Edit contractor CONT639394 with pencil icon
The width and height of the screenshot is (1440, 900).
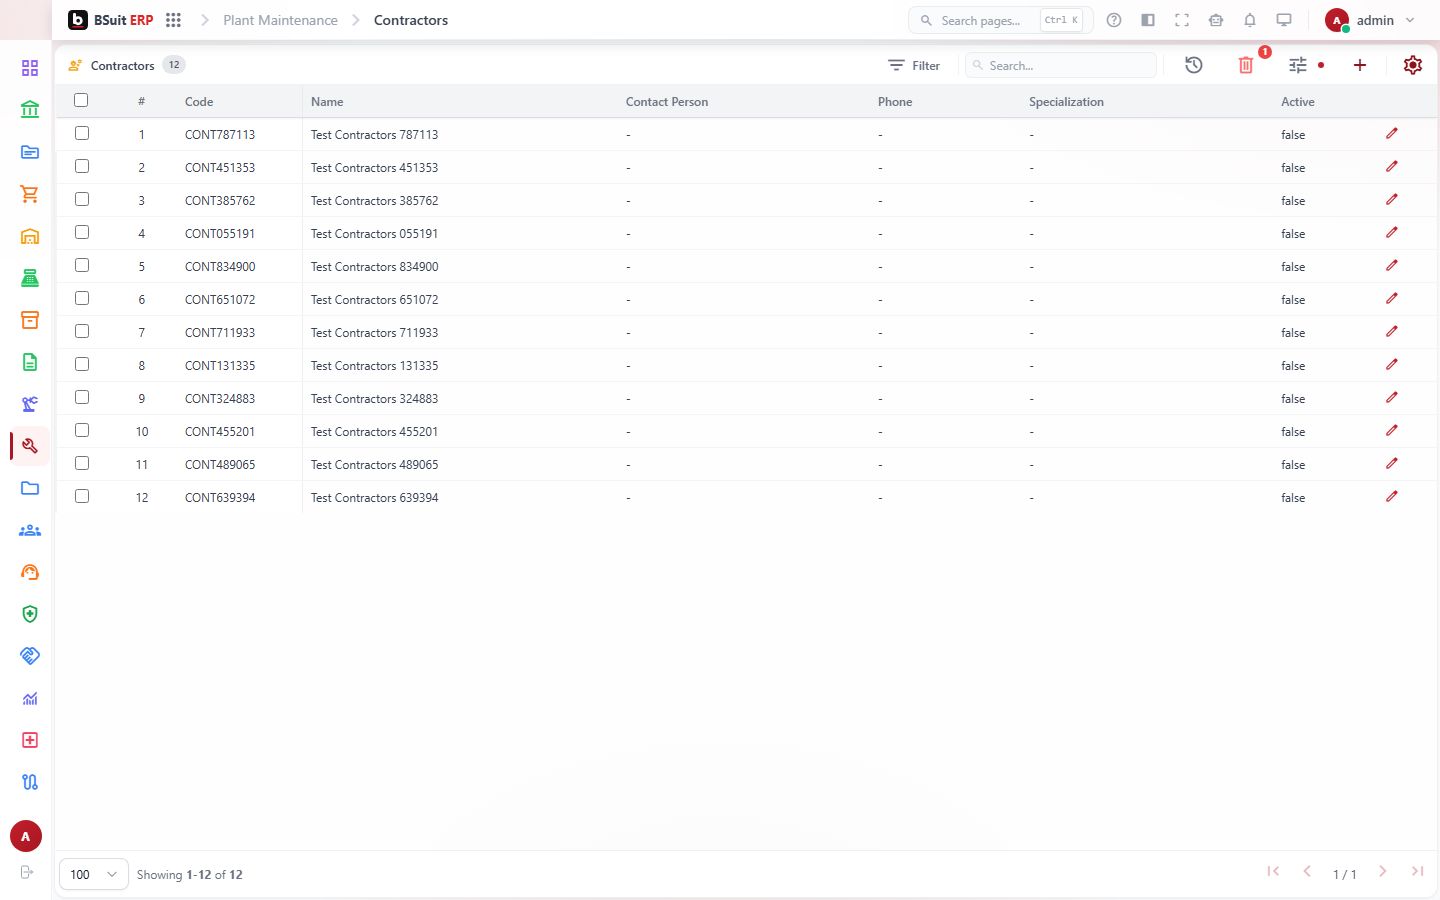point(1392,497)
